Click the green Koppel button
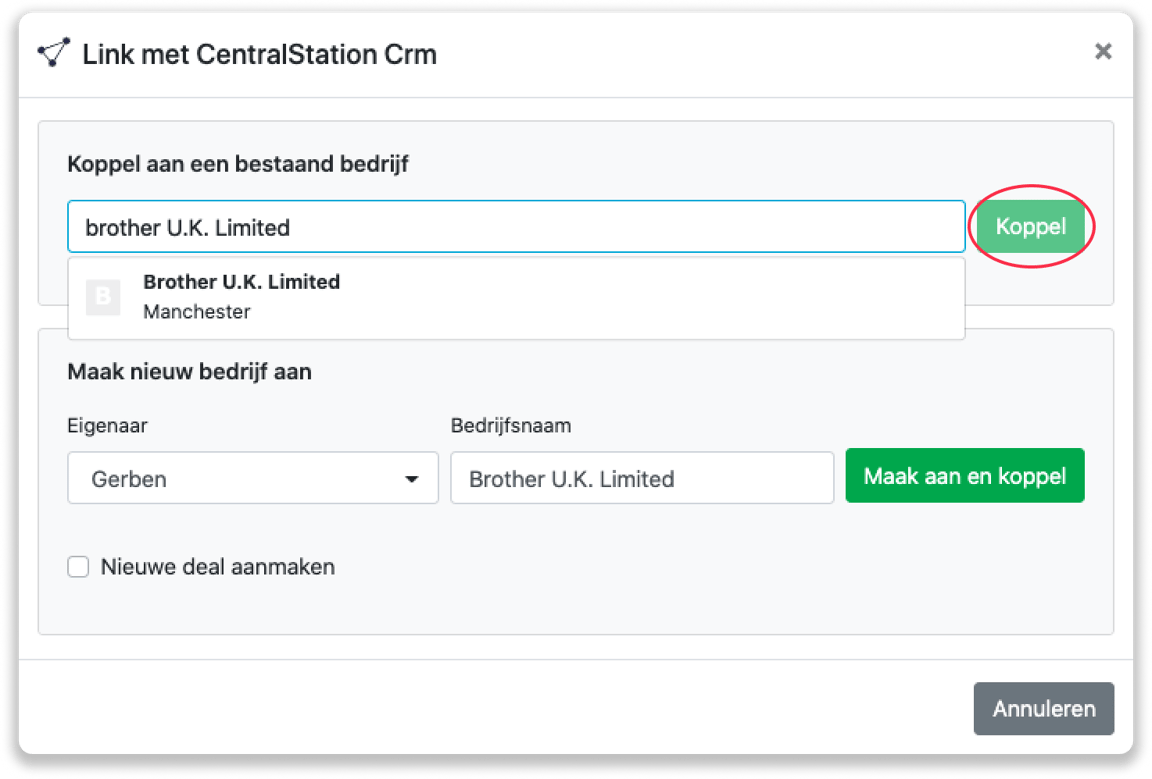 (1031, 226)
